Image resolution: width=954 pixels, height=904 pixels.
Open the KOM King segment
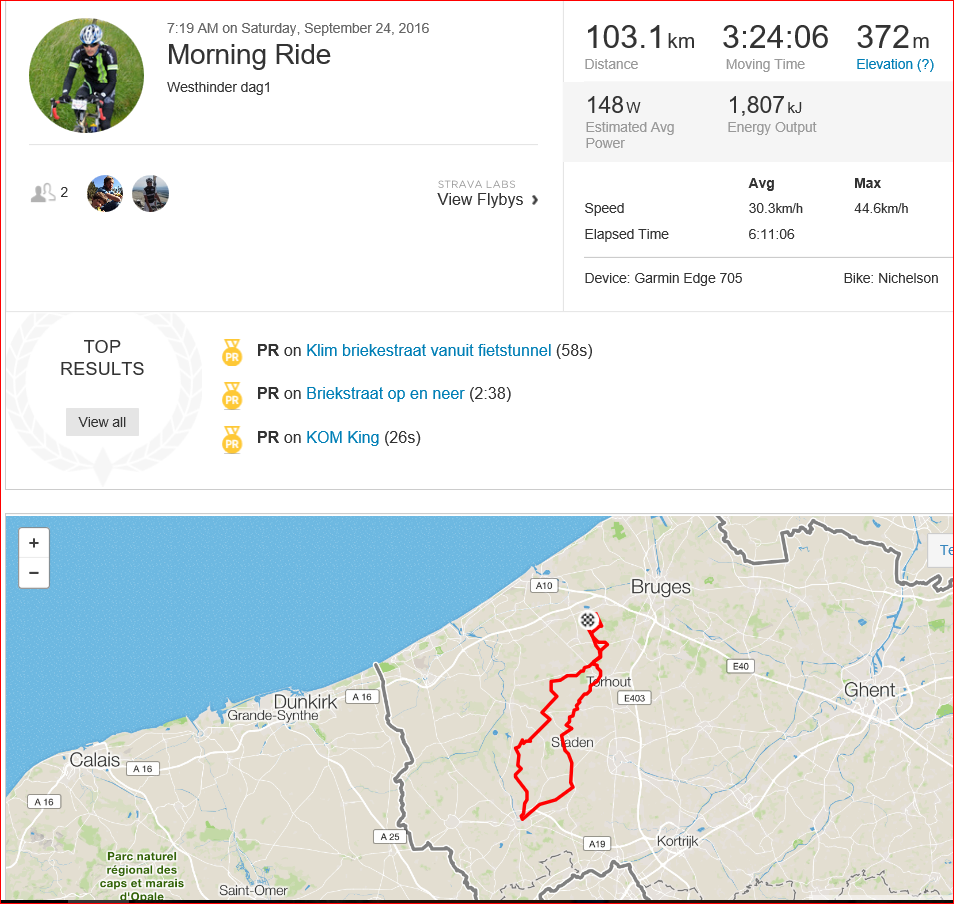tap(343, 437)
